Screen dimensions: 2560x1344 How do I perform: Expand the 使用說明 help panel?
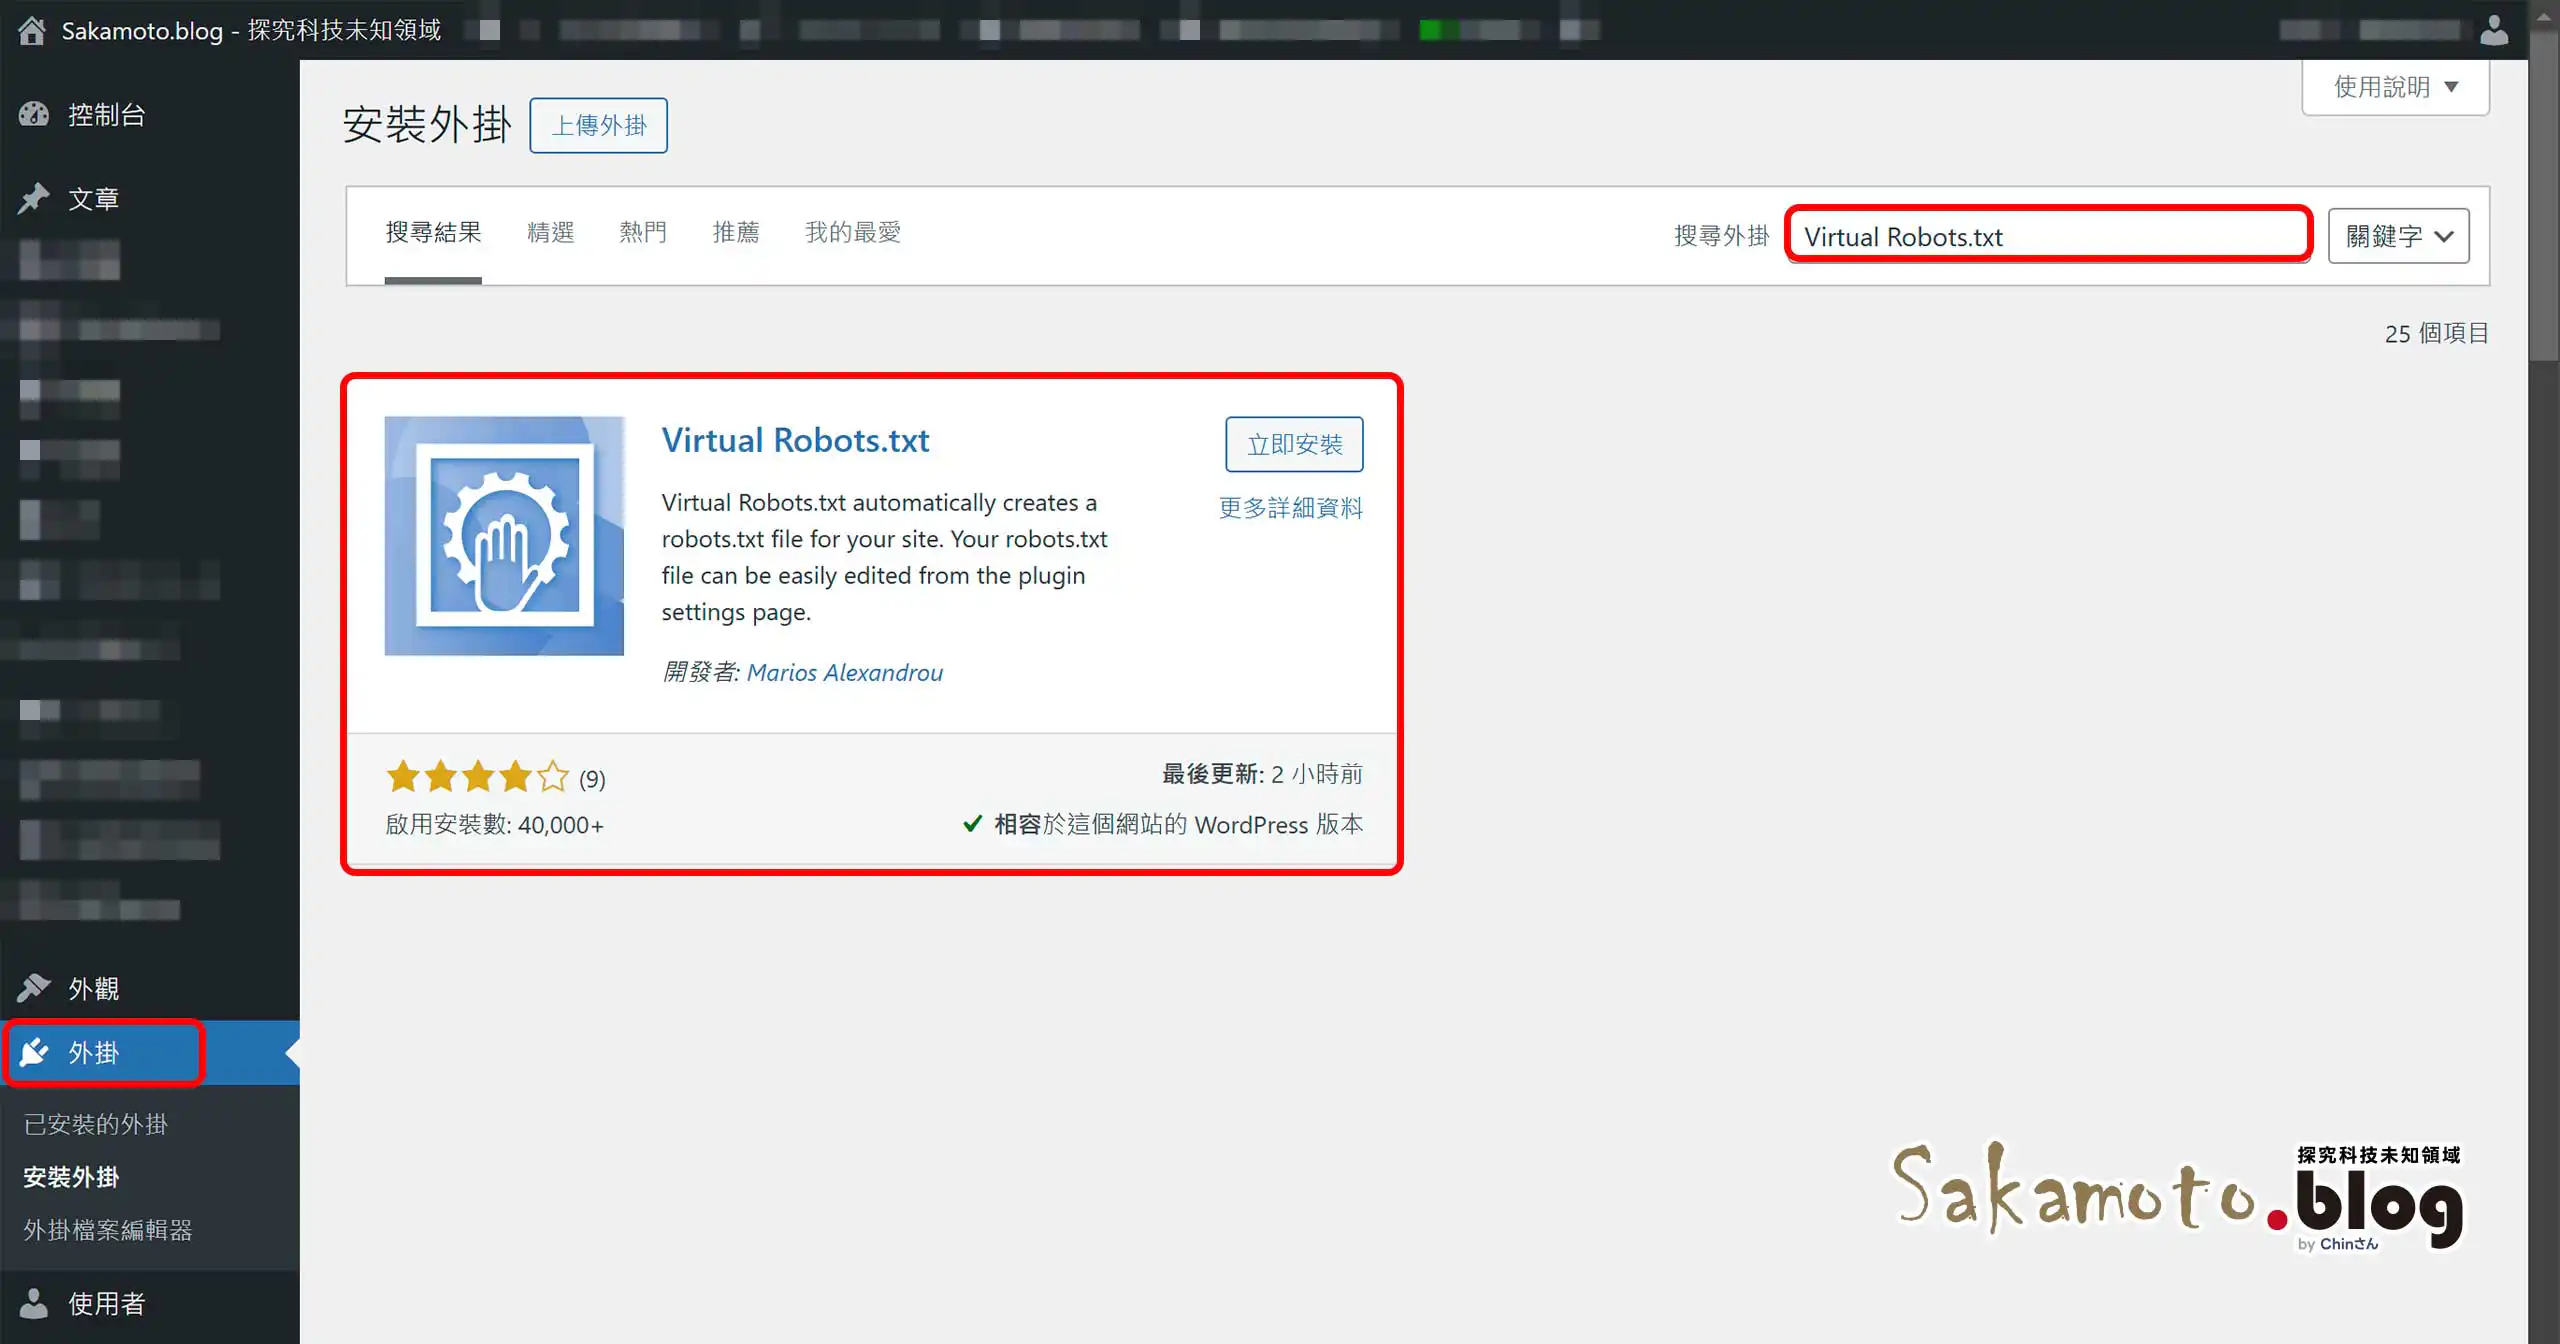pyautogui.click(x=2395, y=86)
